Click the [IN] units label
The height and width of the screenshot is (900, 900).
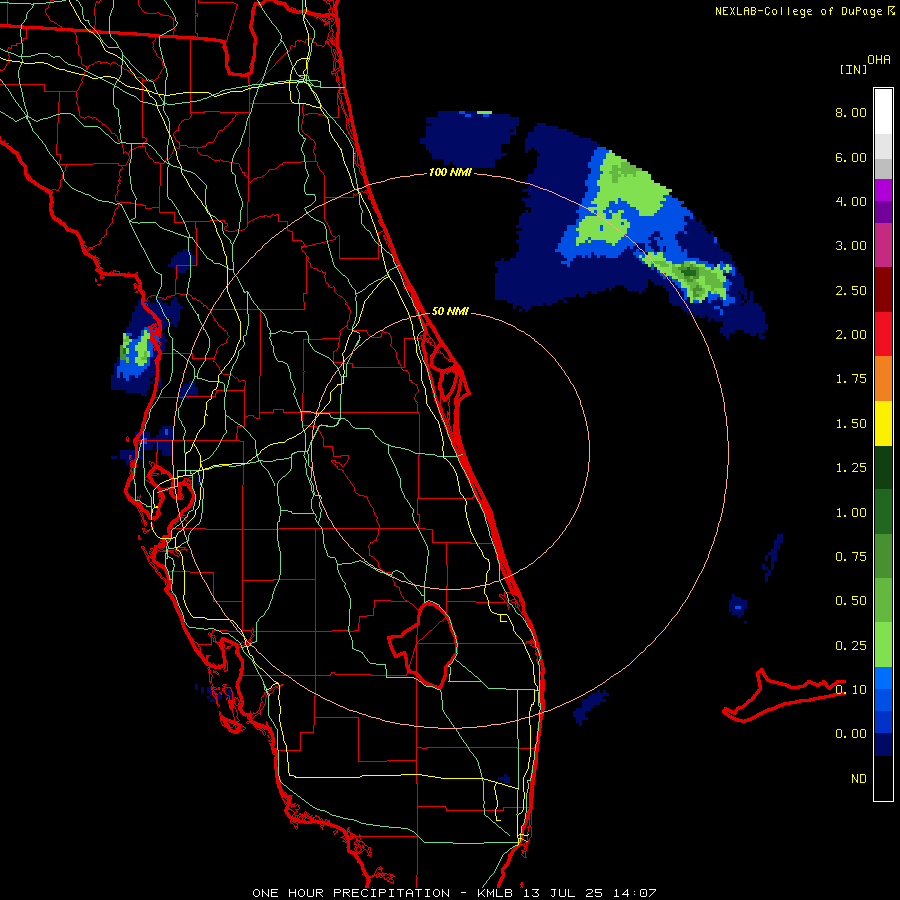tap(853, 69)
